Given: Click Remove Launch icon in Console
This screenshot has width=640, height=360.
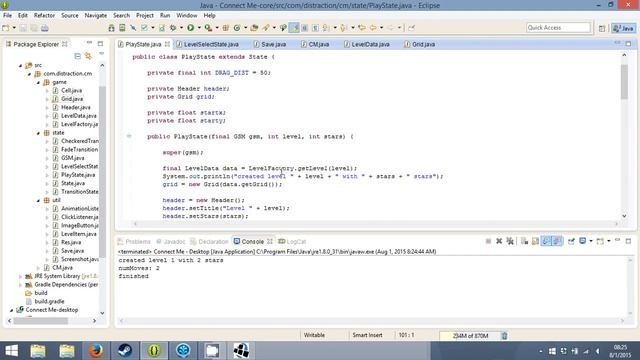Looking at the screenshot, I should 499,241.
